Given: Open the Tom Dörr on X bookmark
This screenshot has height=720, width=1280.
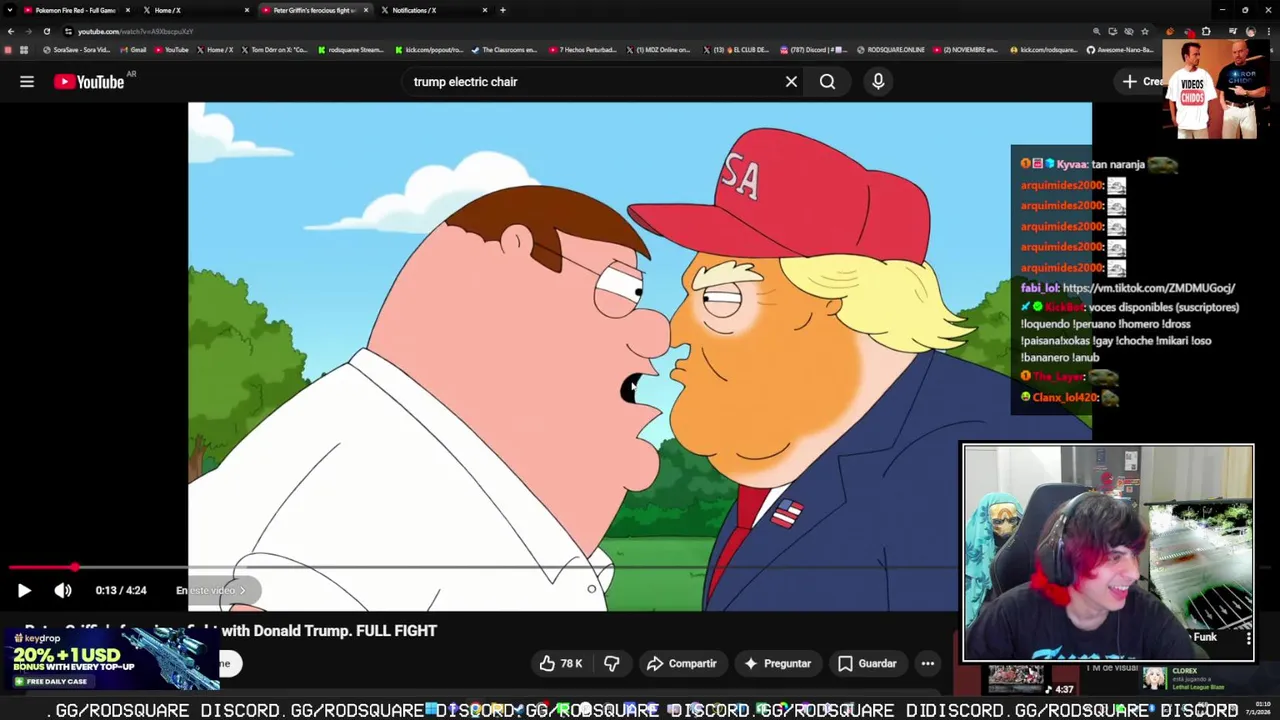Looking at the screenshot, I should point(274,50).
